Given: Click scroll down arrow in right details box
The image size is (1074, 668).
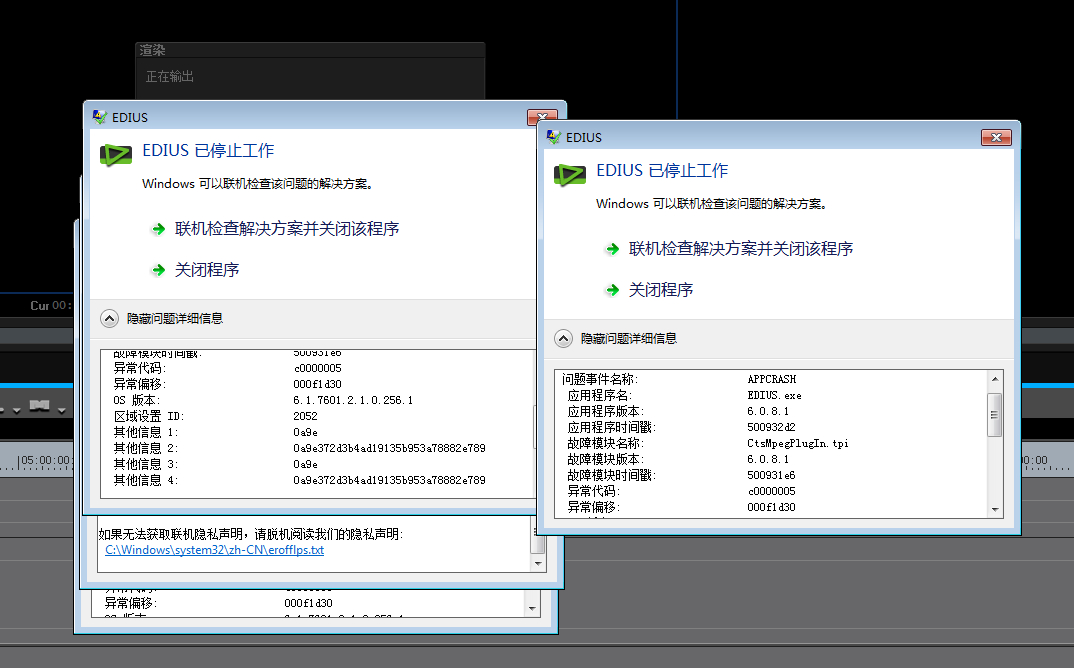Looking at the screenshot, I should 995,510.
